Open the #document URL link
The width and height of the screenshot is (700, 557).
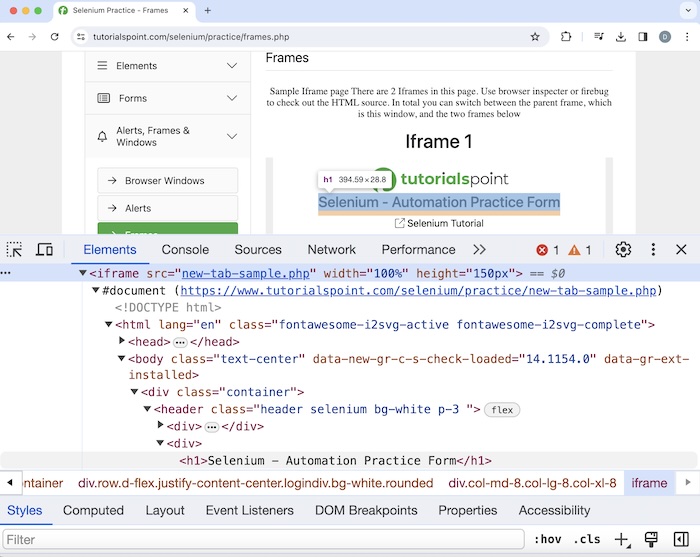[x=418, y=291]
